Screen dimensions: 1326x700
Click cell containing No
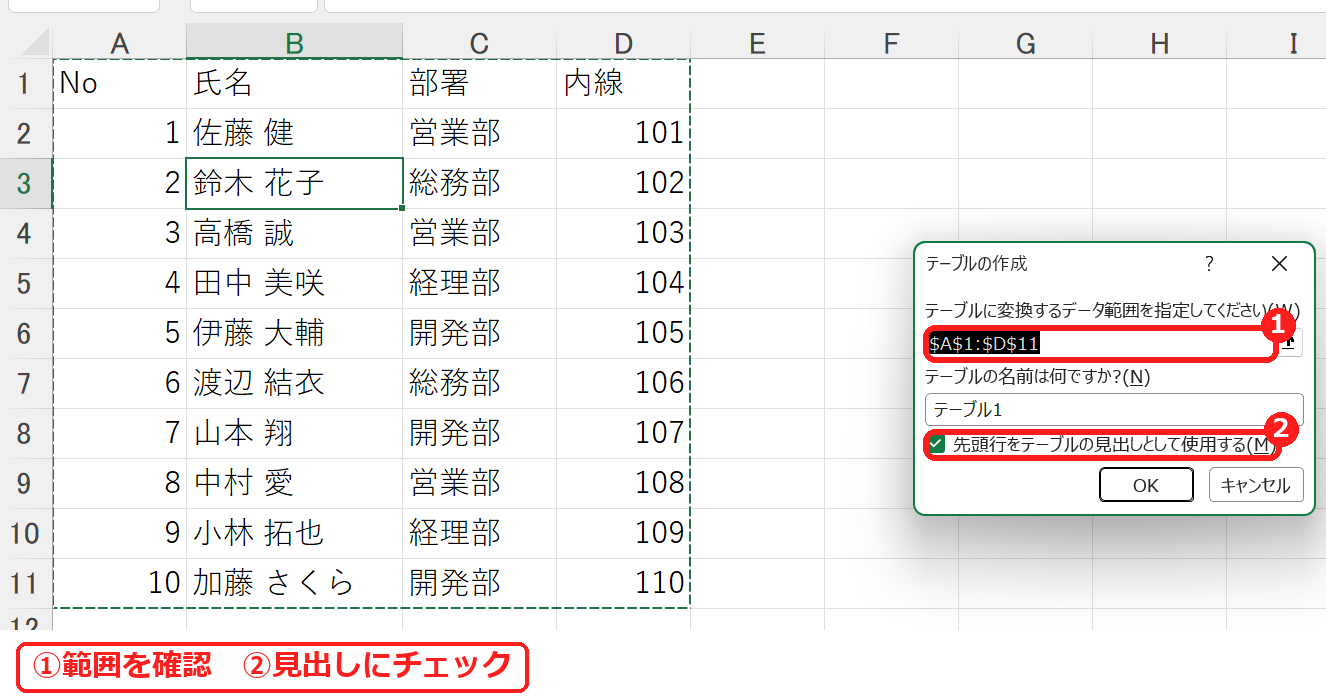pos(119,83)
